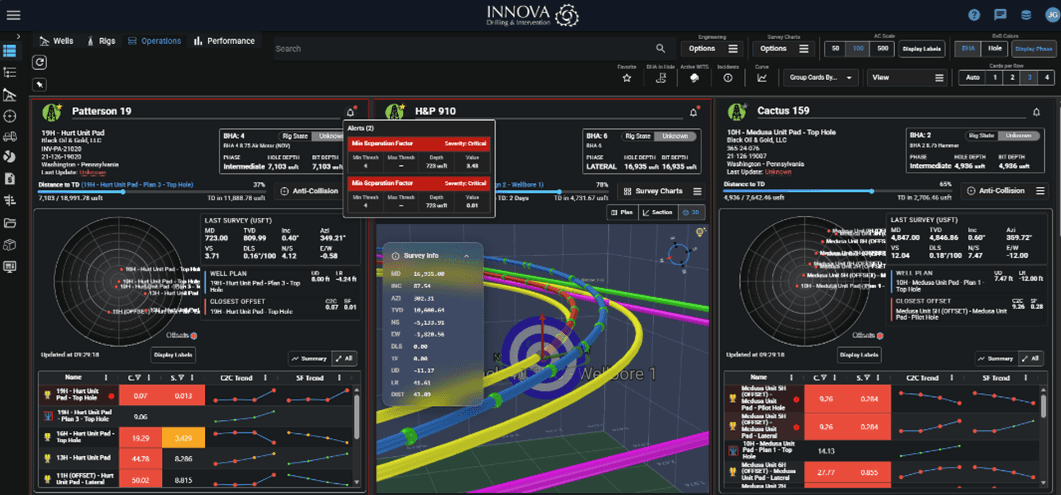Switch to the Operations tab

point(154,41)
